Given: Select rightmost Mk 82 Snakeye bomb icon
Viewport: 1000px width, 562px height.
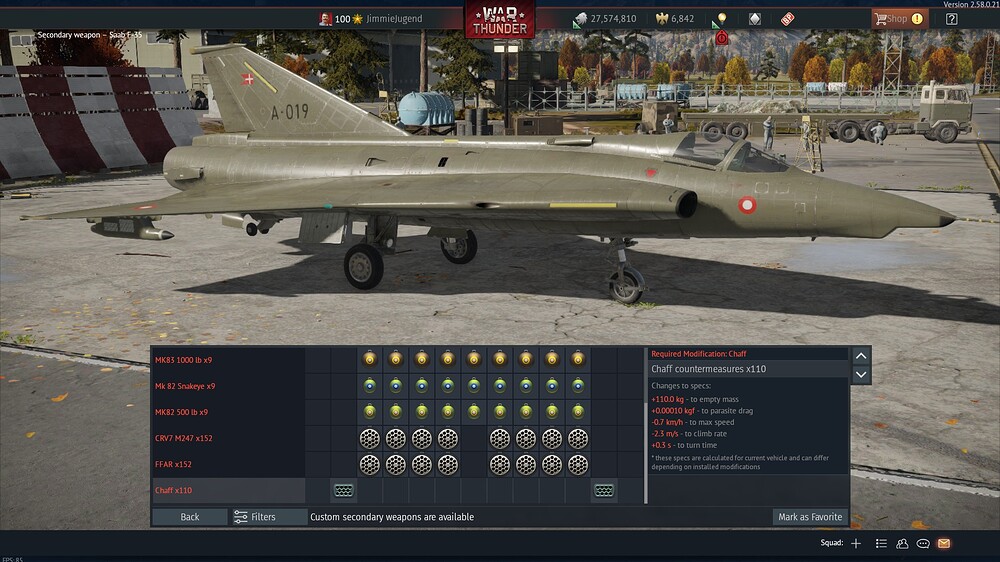Looking at the screenshot, I should click(578, 386).
